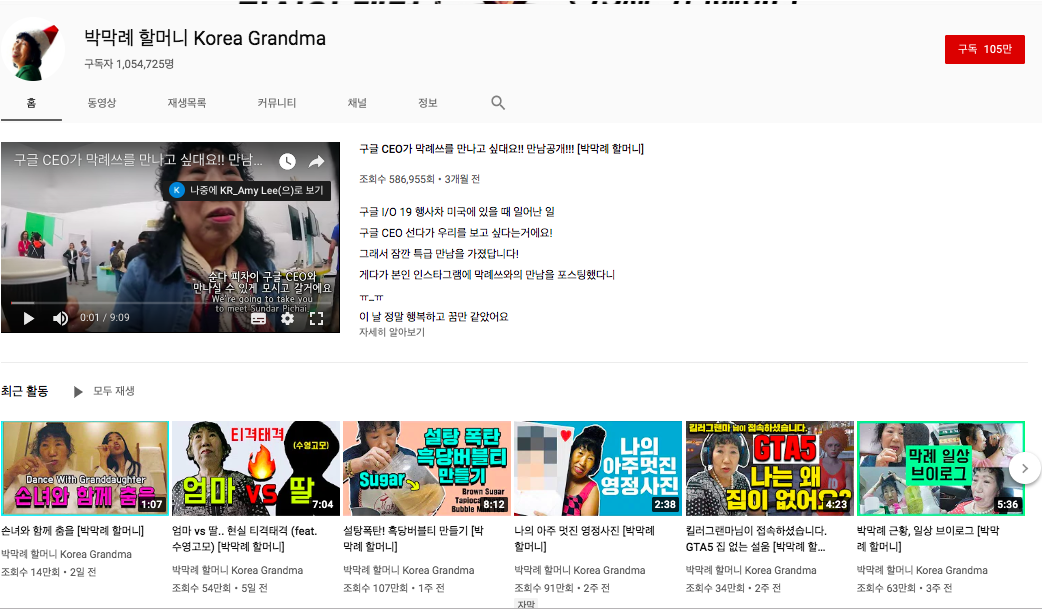Image resolution: width=1042 pixels, height=611 pixels.
Task: Advance the video carousel with the right chevron
Action: [1024, 467]
